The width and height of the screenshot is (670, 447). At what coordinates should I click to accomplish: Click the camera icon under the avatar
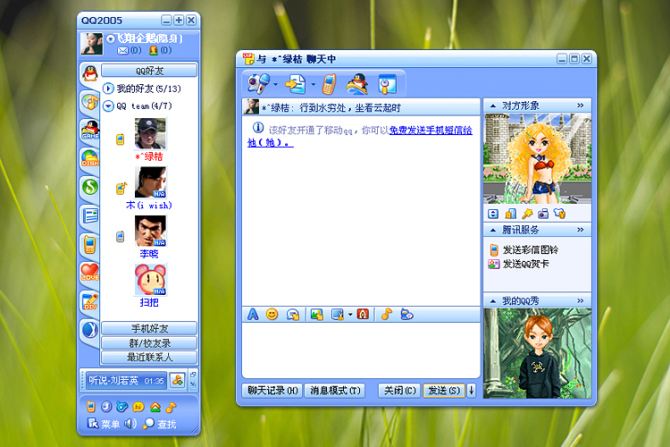click(543, 213)
